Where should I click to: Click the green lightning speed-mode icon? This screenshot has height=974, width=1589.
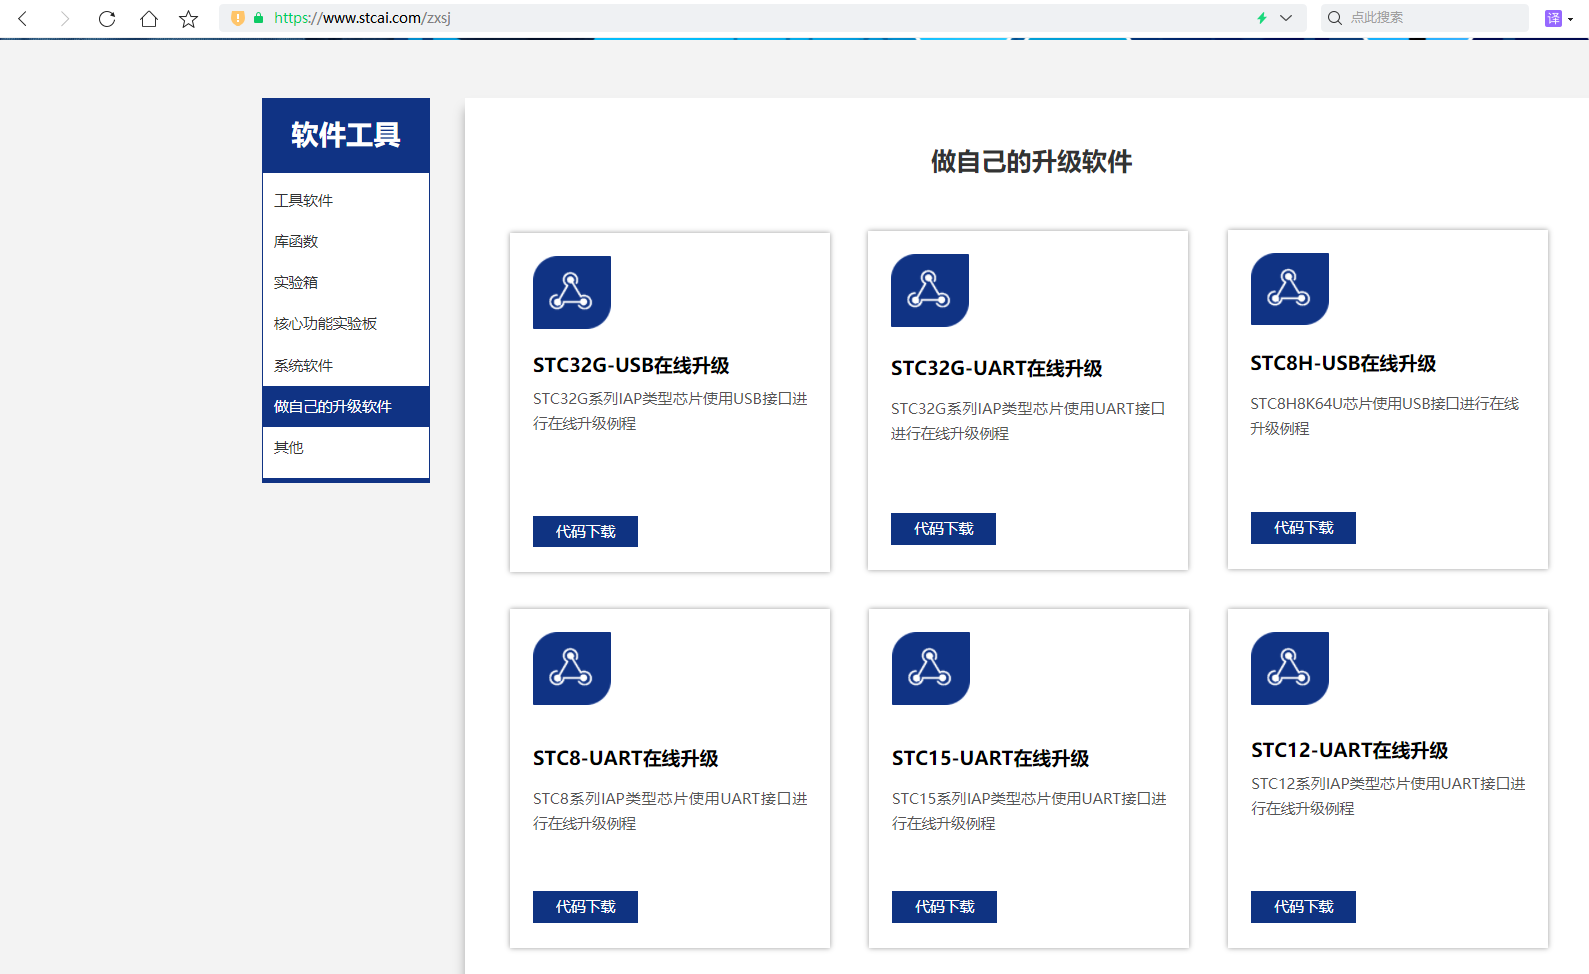[x=1262, y=18]
